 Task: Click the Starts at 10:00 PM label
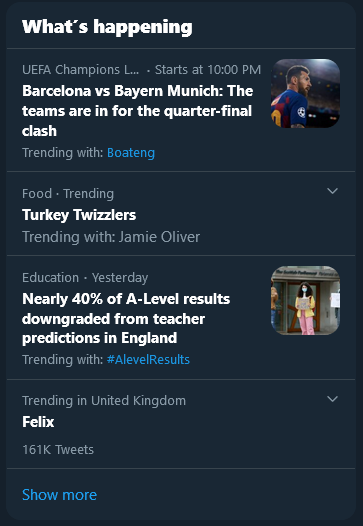[x=208, y=70]
